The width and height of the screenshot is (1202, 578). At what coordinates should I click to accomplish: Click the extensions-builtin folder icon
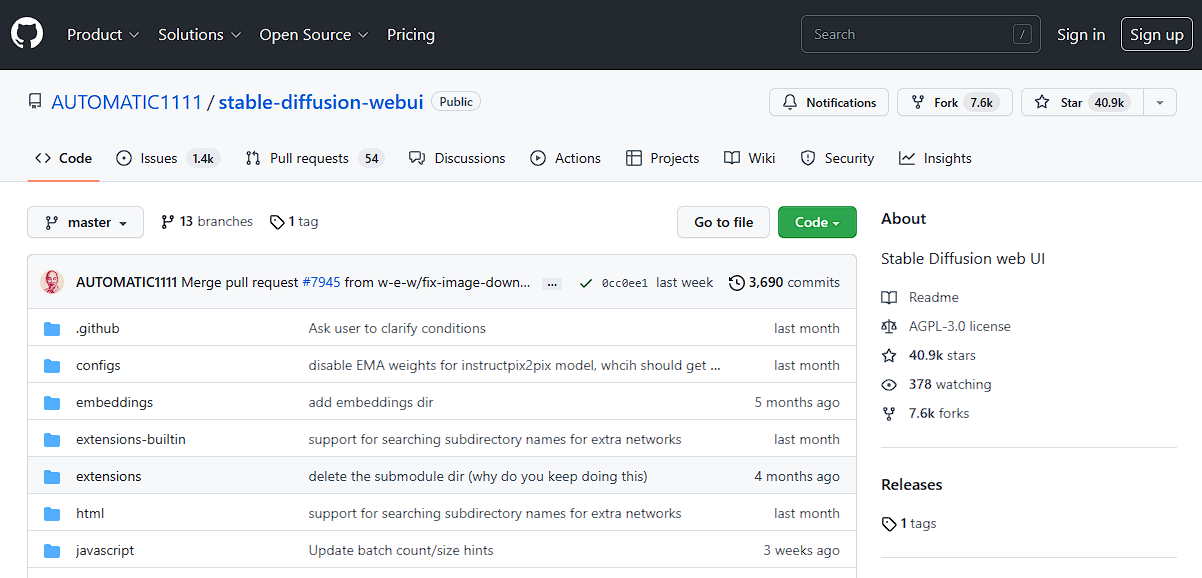click(52, 439)
